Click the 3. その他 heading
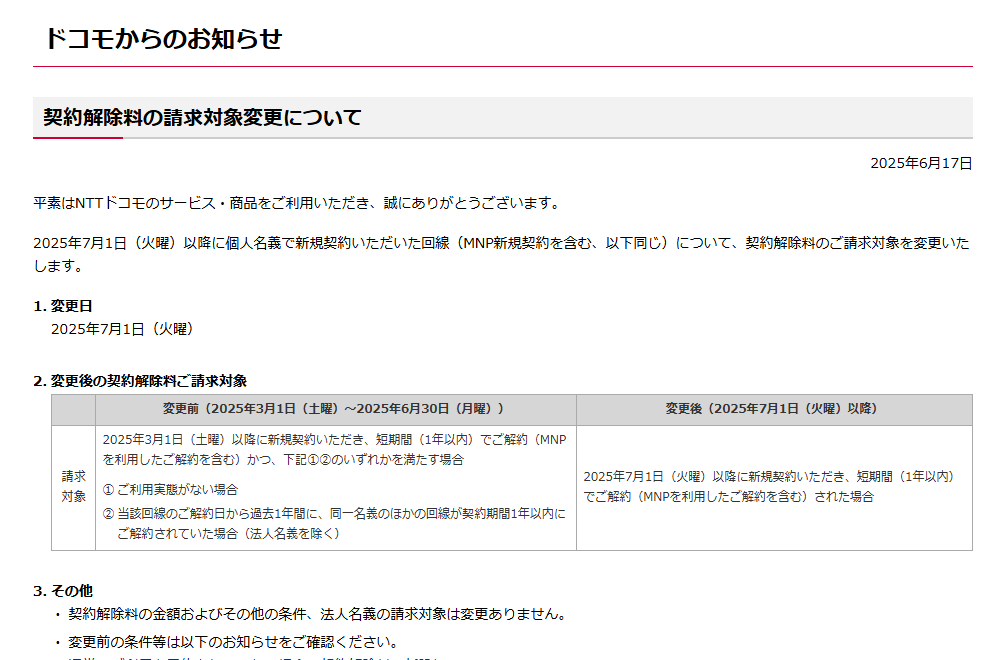990x660 pixels. point(63,591)
